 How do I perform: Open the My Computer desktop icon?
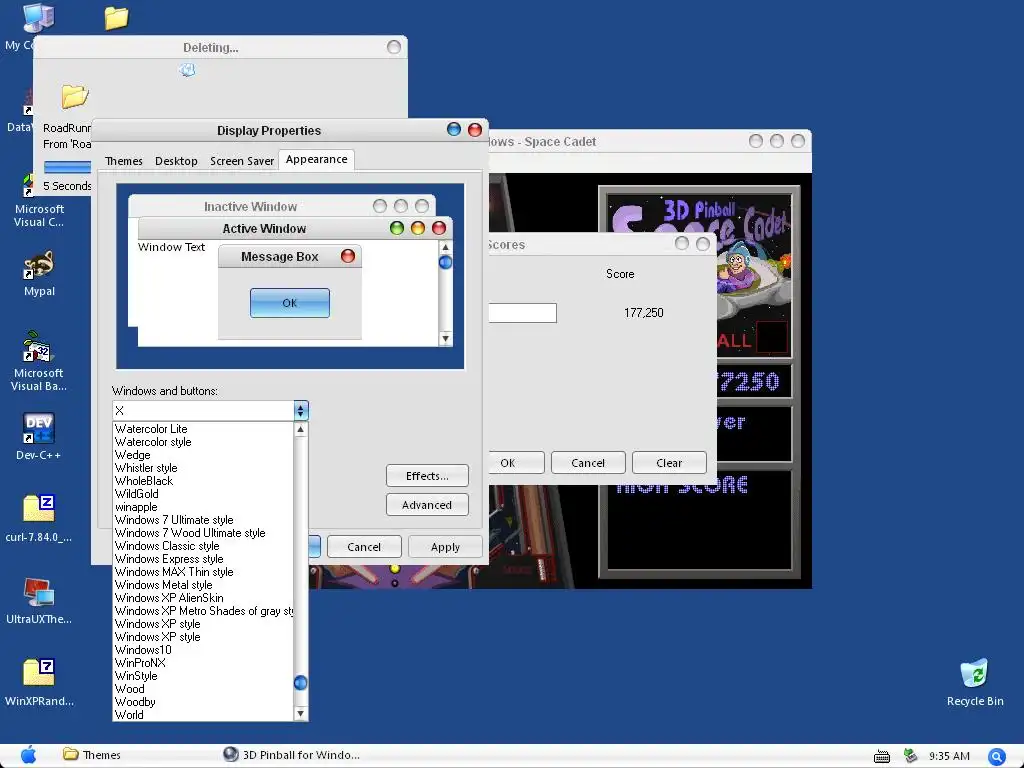(x=38, y=18)
